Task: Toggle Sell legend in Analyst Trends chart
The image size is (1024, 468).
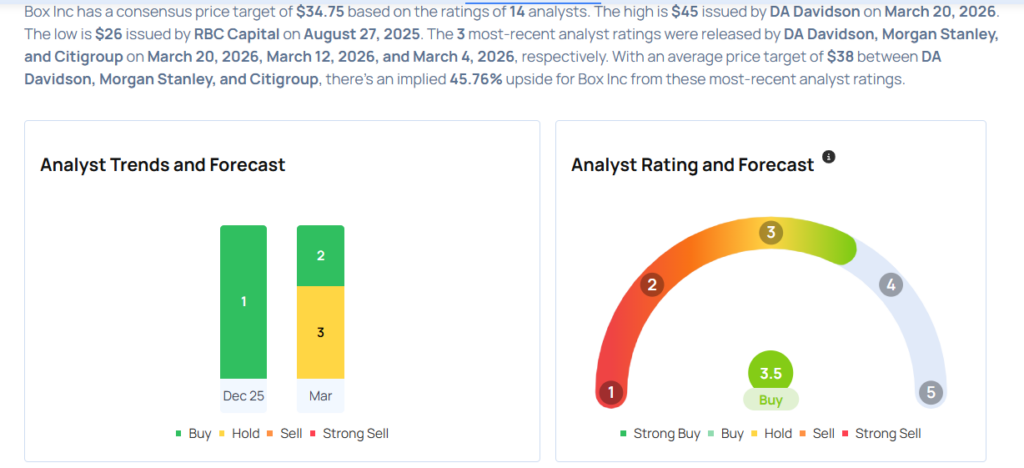Action: pos(285,433)
